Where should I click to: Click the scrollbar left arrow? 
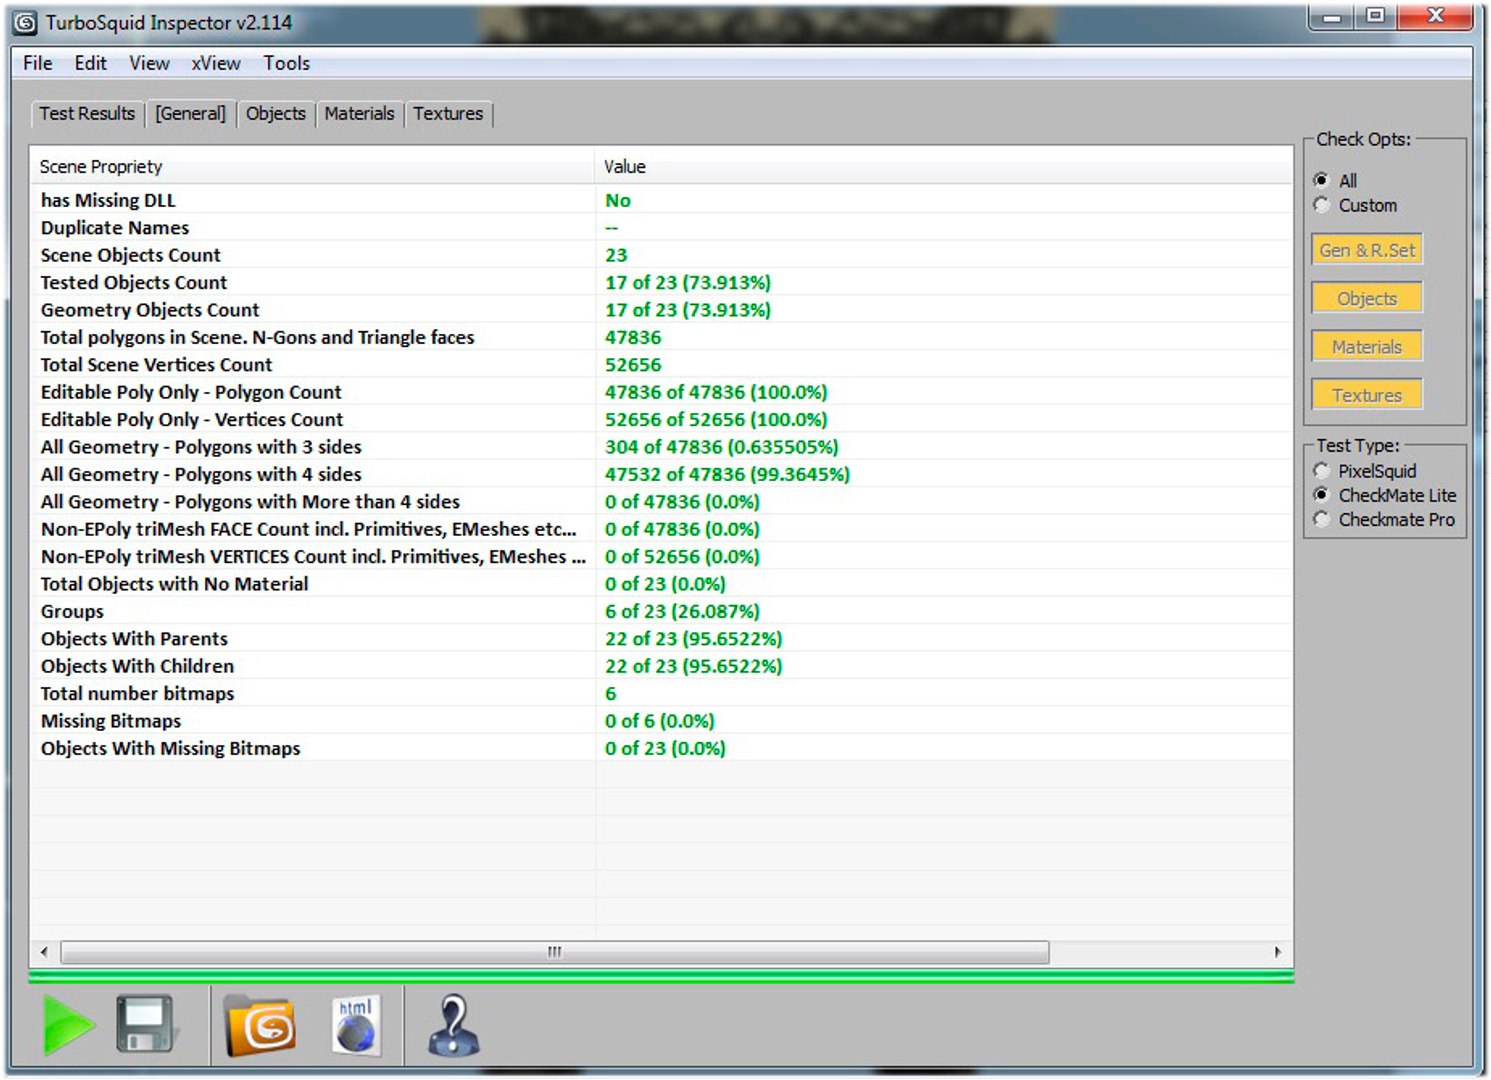(44, 952)
